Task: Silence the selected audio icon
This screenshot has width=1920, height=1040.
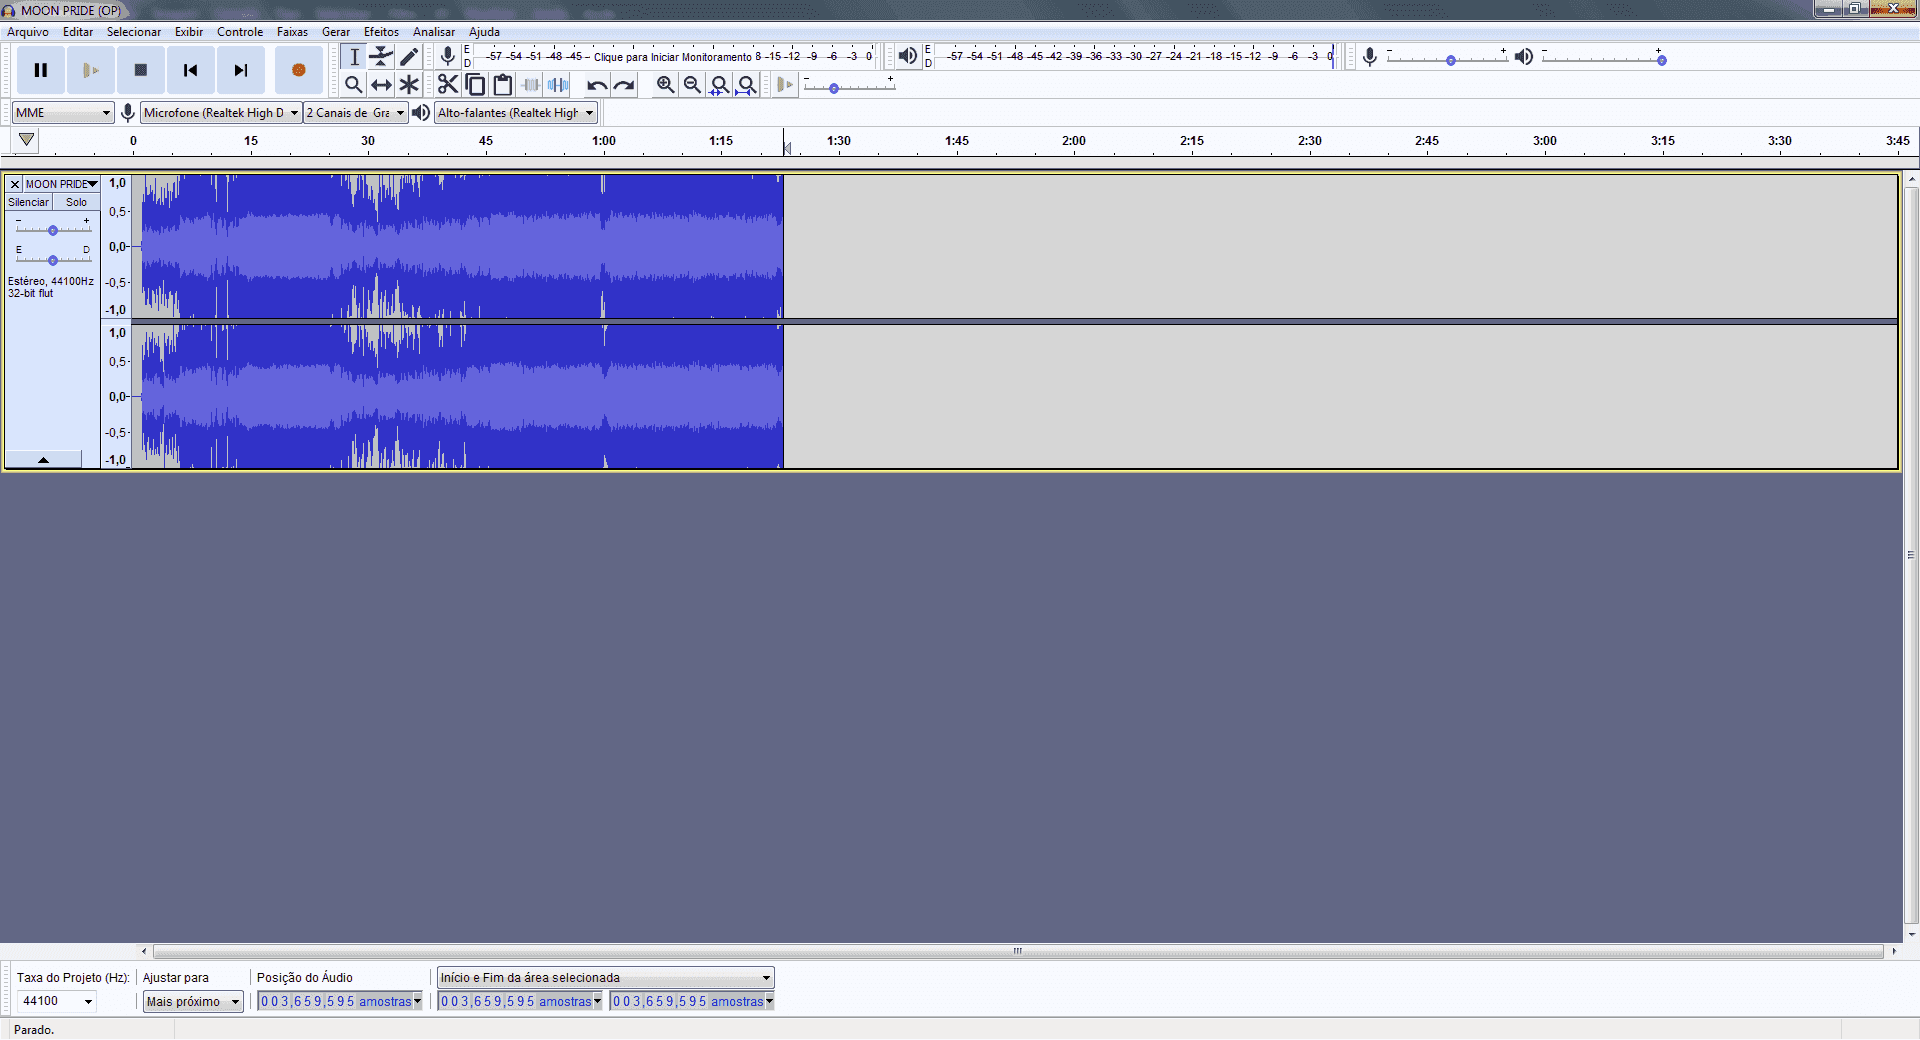Action: [x=558, y=85]
